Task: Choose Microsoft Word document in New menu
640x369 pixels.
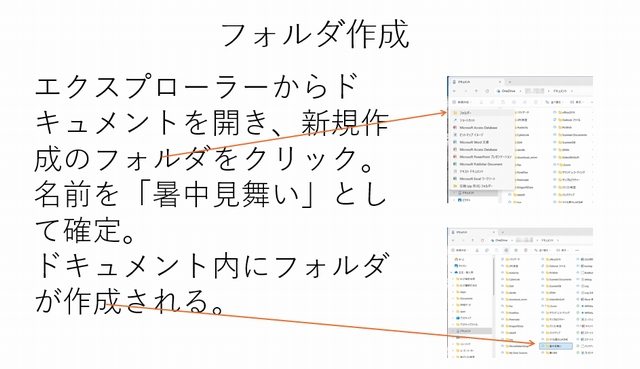Action: [x=473, y=142]
